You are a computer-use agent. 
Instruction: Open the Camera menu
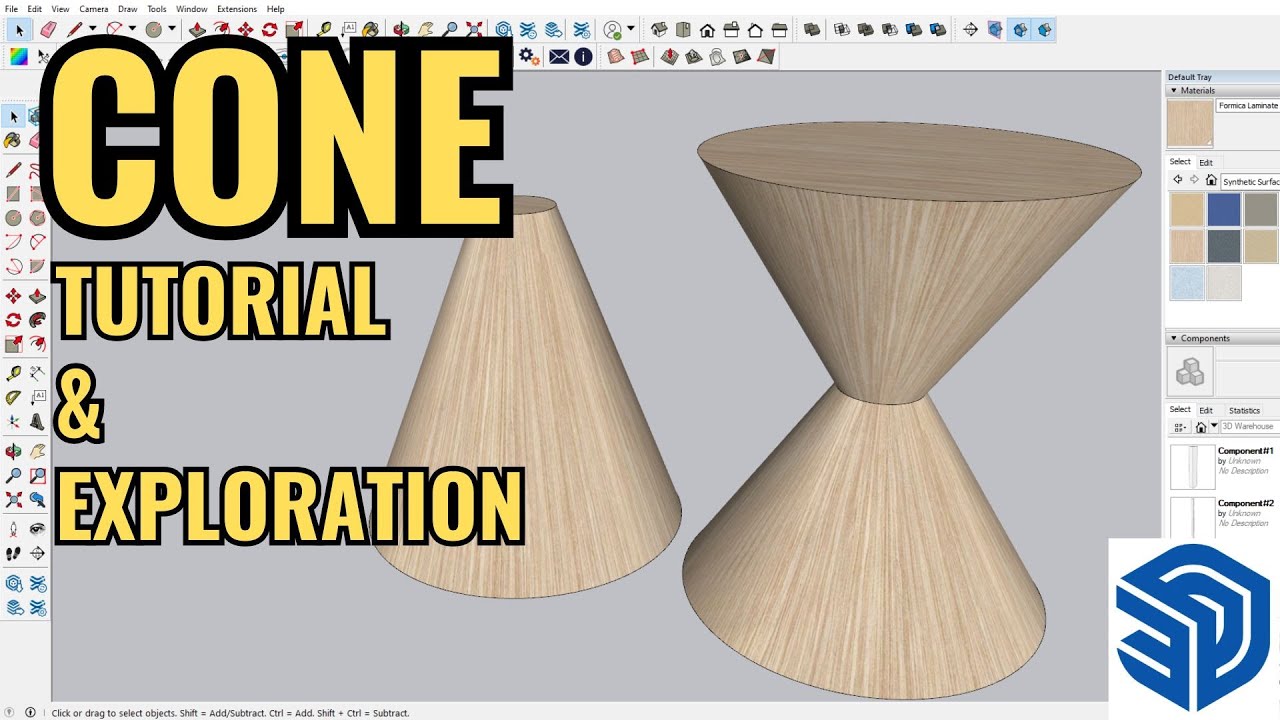[x=94, y=9]
